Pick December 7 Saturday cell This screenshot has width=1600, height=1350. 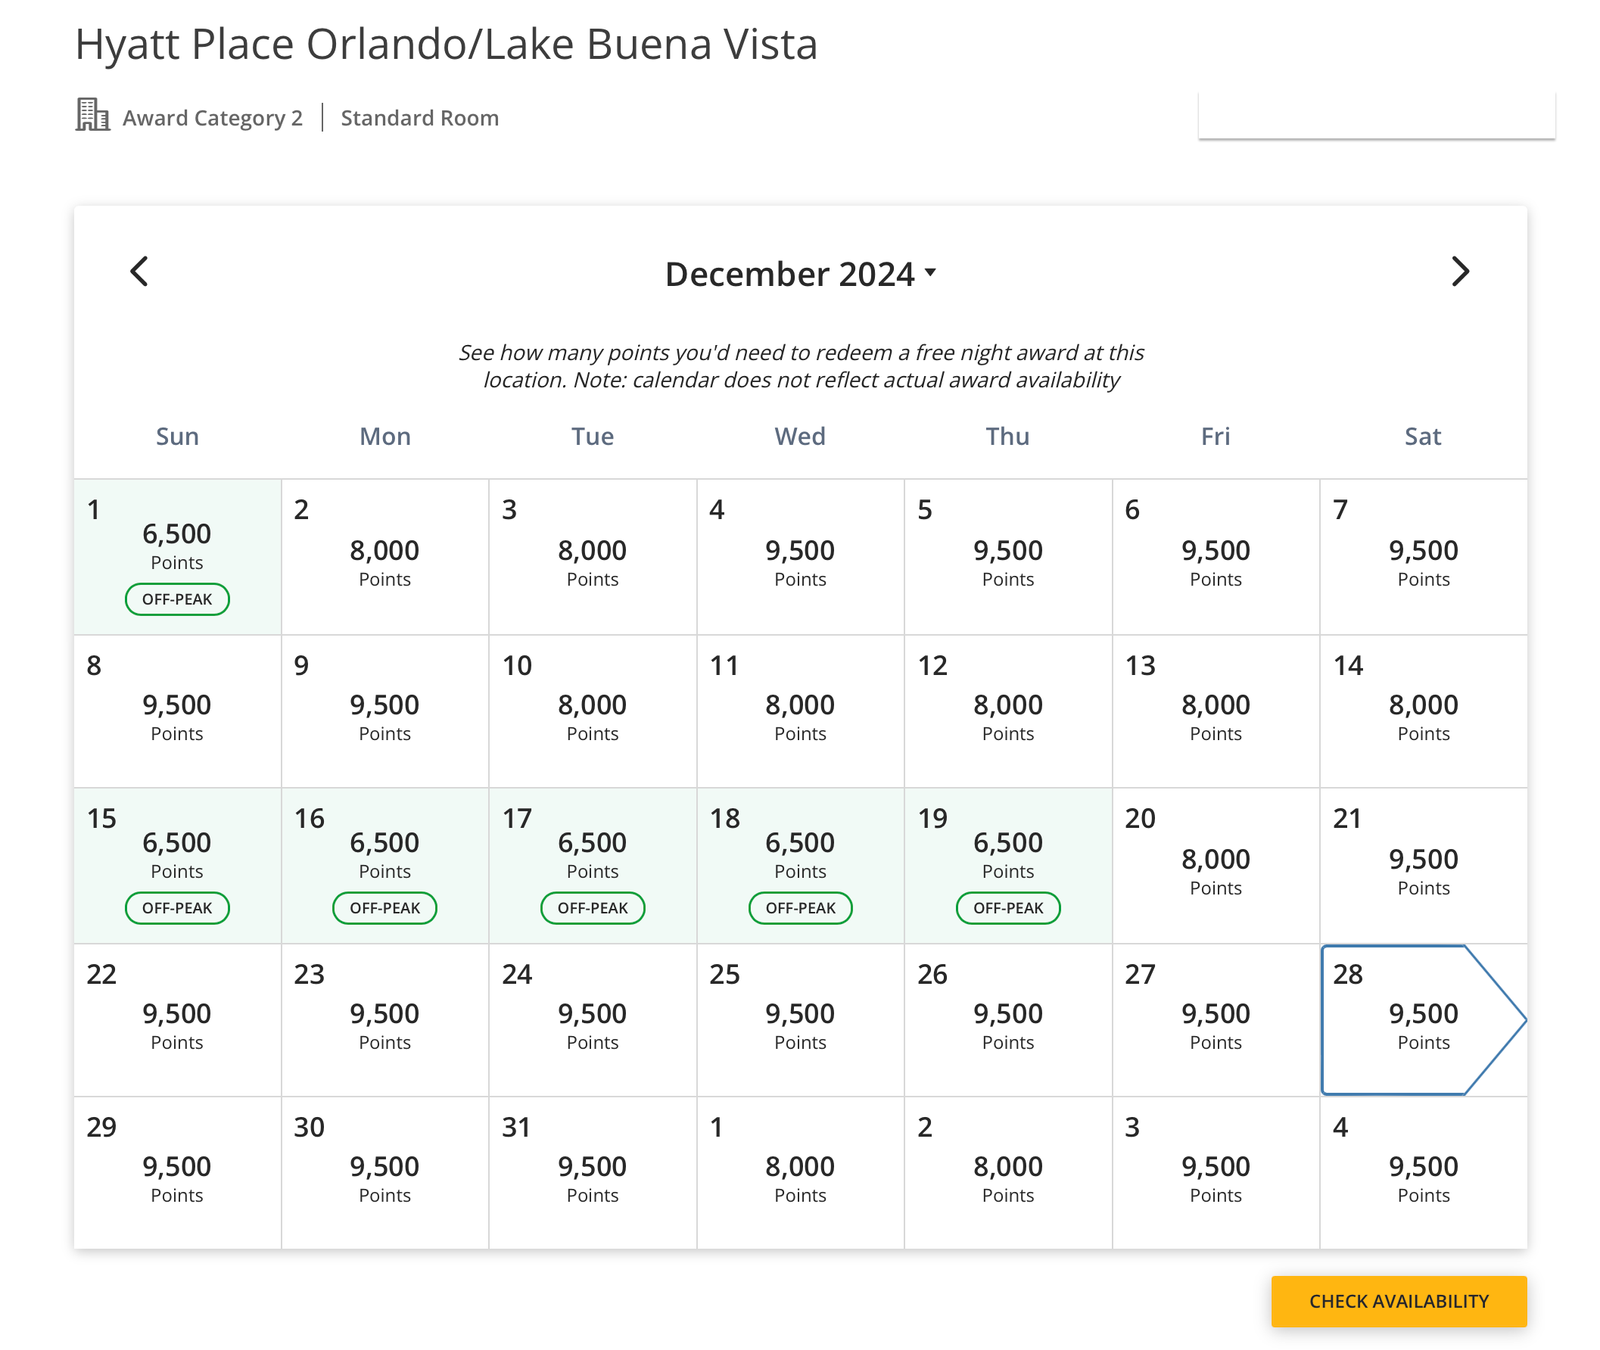pos(1423,557)
